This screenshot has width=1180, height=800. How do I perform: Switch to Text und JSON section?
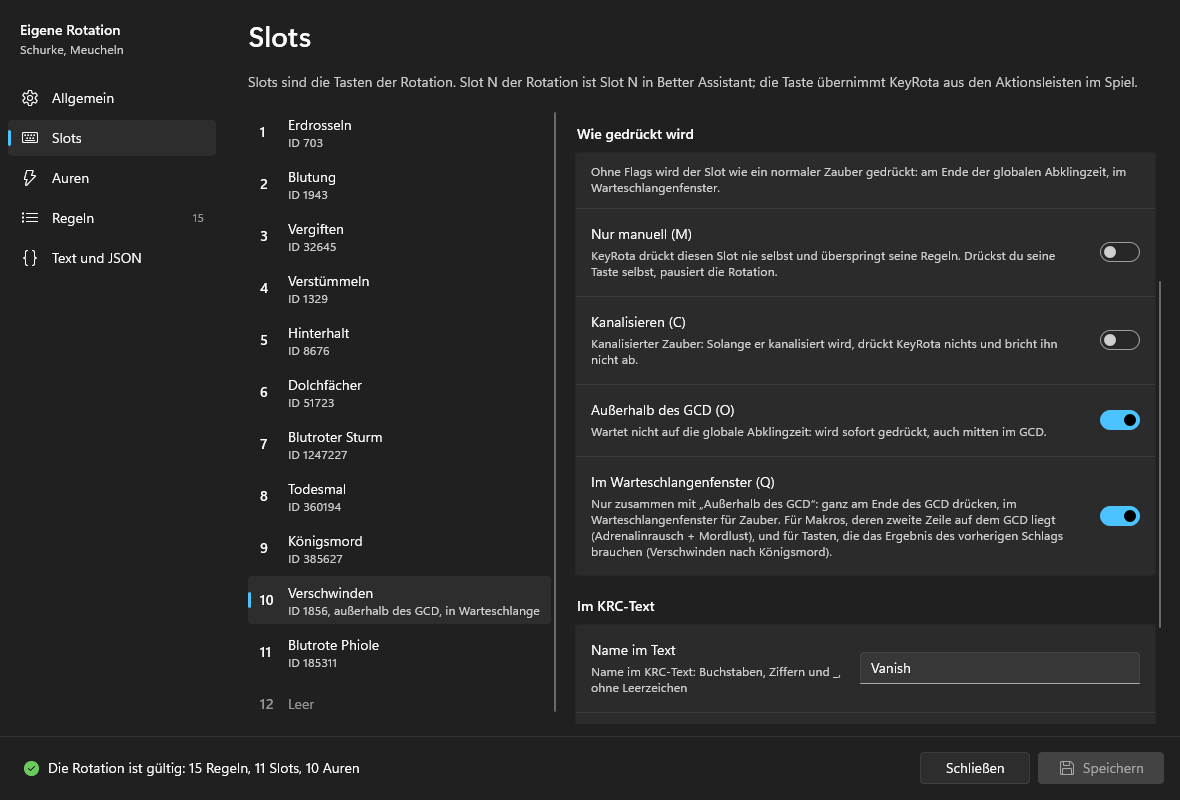(111, 257)
